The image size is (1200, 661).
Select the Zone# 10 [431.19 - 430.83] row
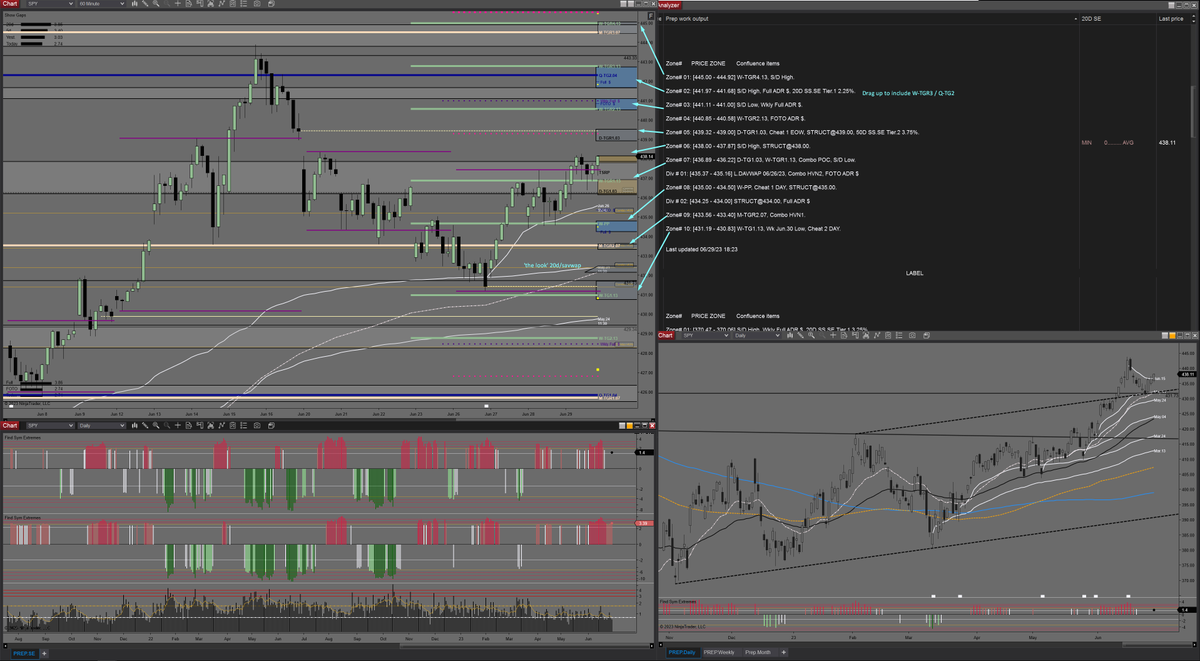(x=753, y=229)
